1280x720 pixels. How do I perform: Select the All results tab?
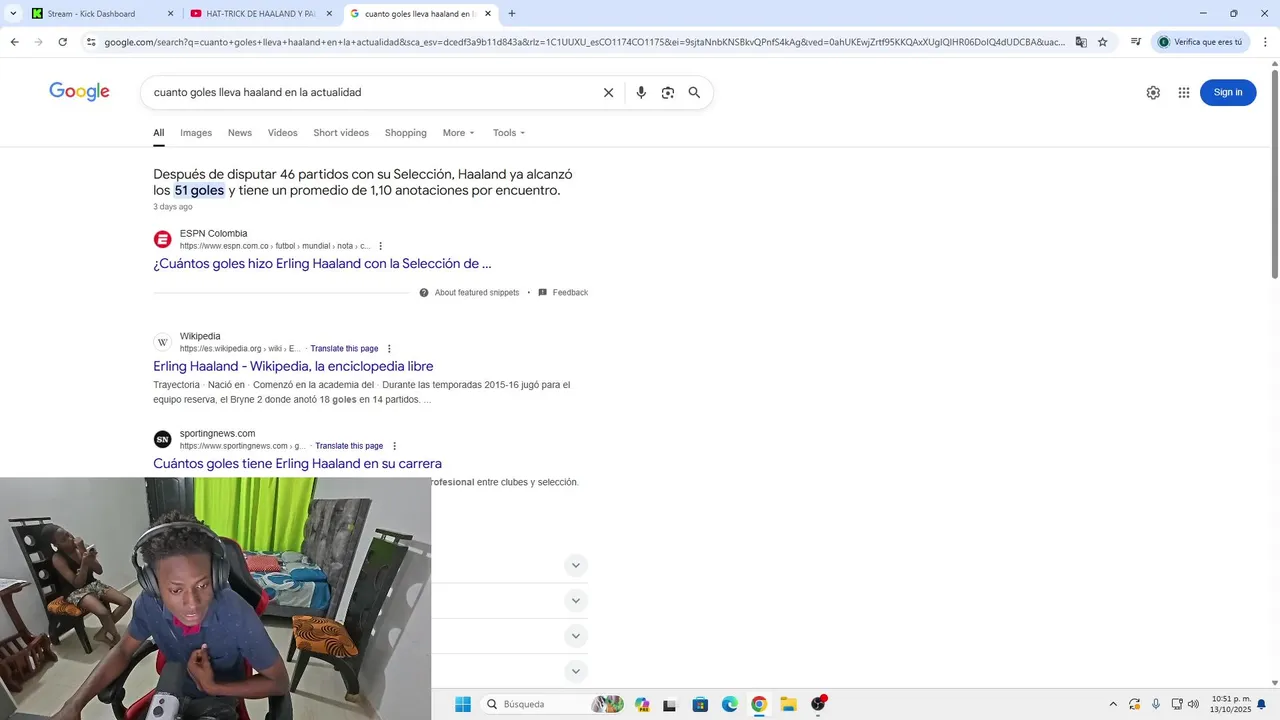pyautogui.click(x=158, y=133)
